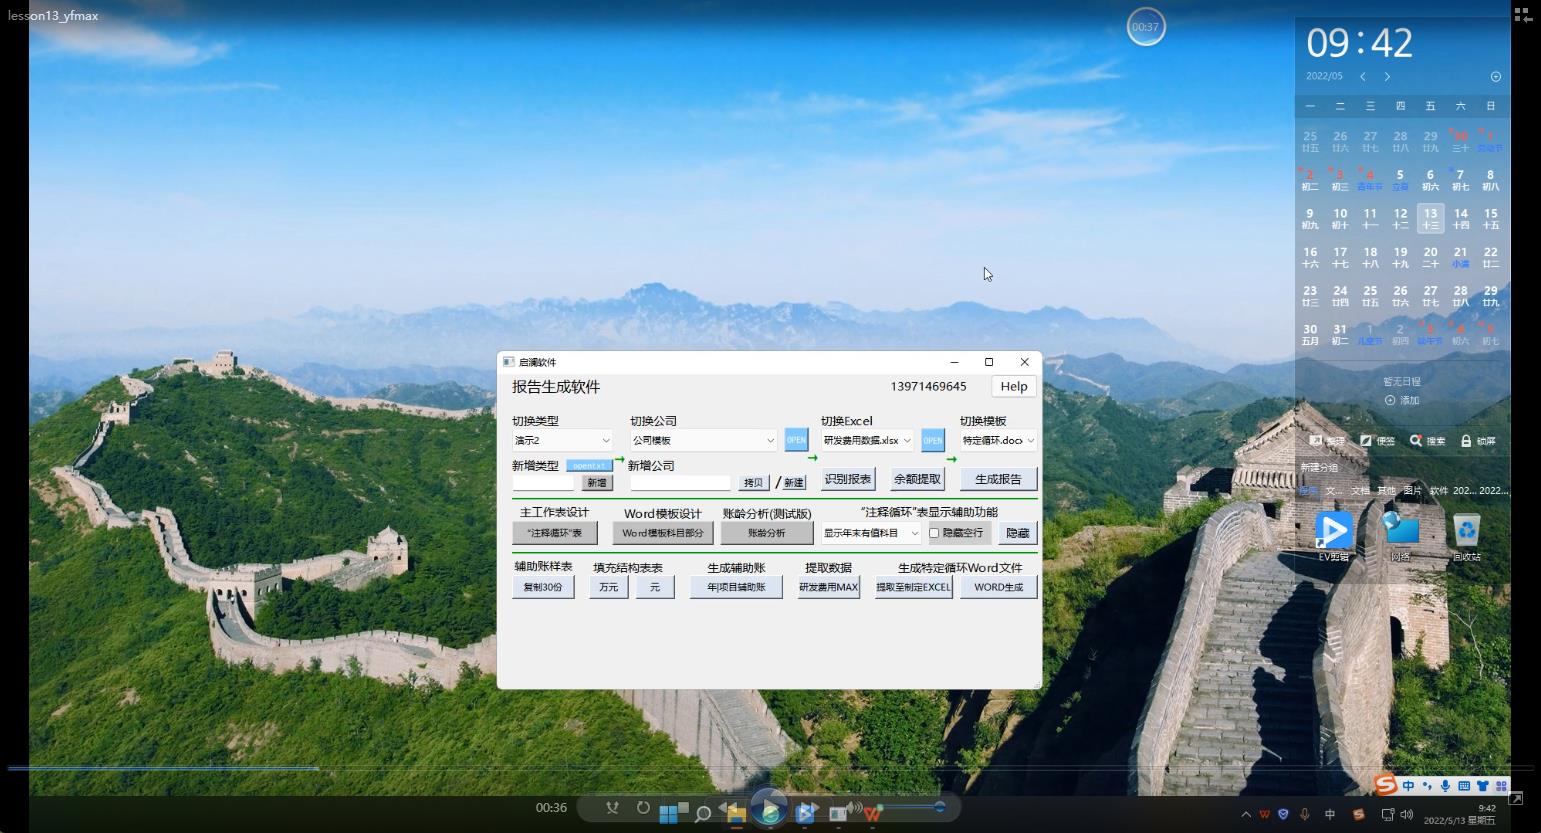Expand the 显示年末有值科目 dropdown
The height and width of the screenshot is (833, 1541).
pyautogui.click(x=870, y=533)
